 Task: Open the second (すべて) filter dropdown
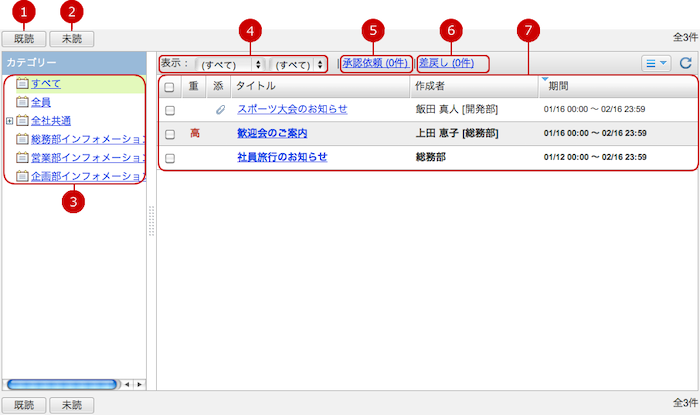(x=298, y=65)
